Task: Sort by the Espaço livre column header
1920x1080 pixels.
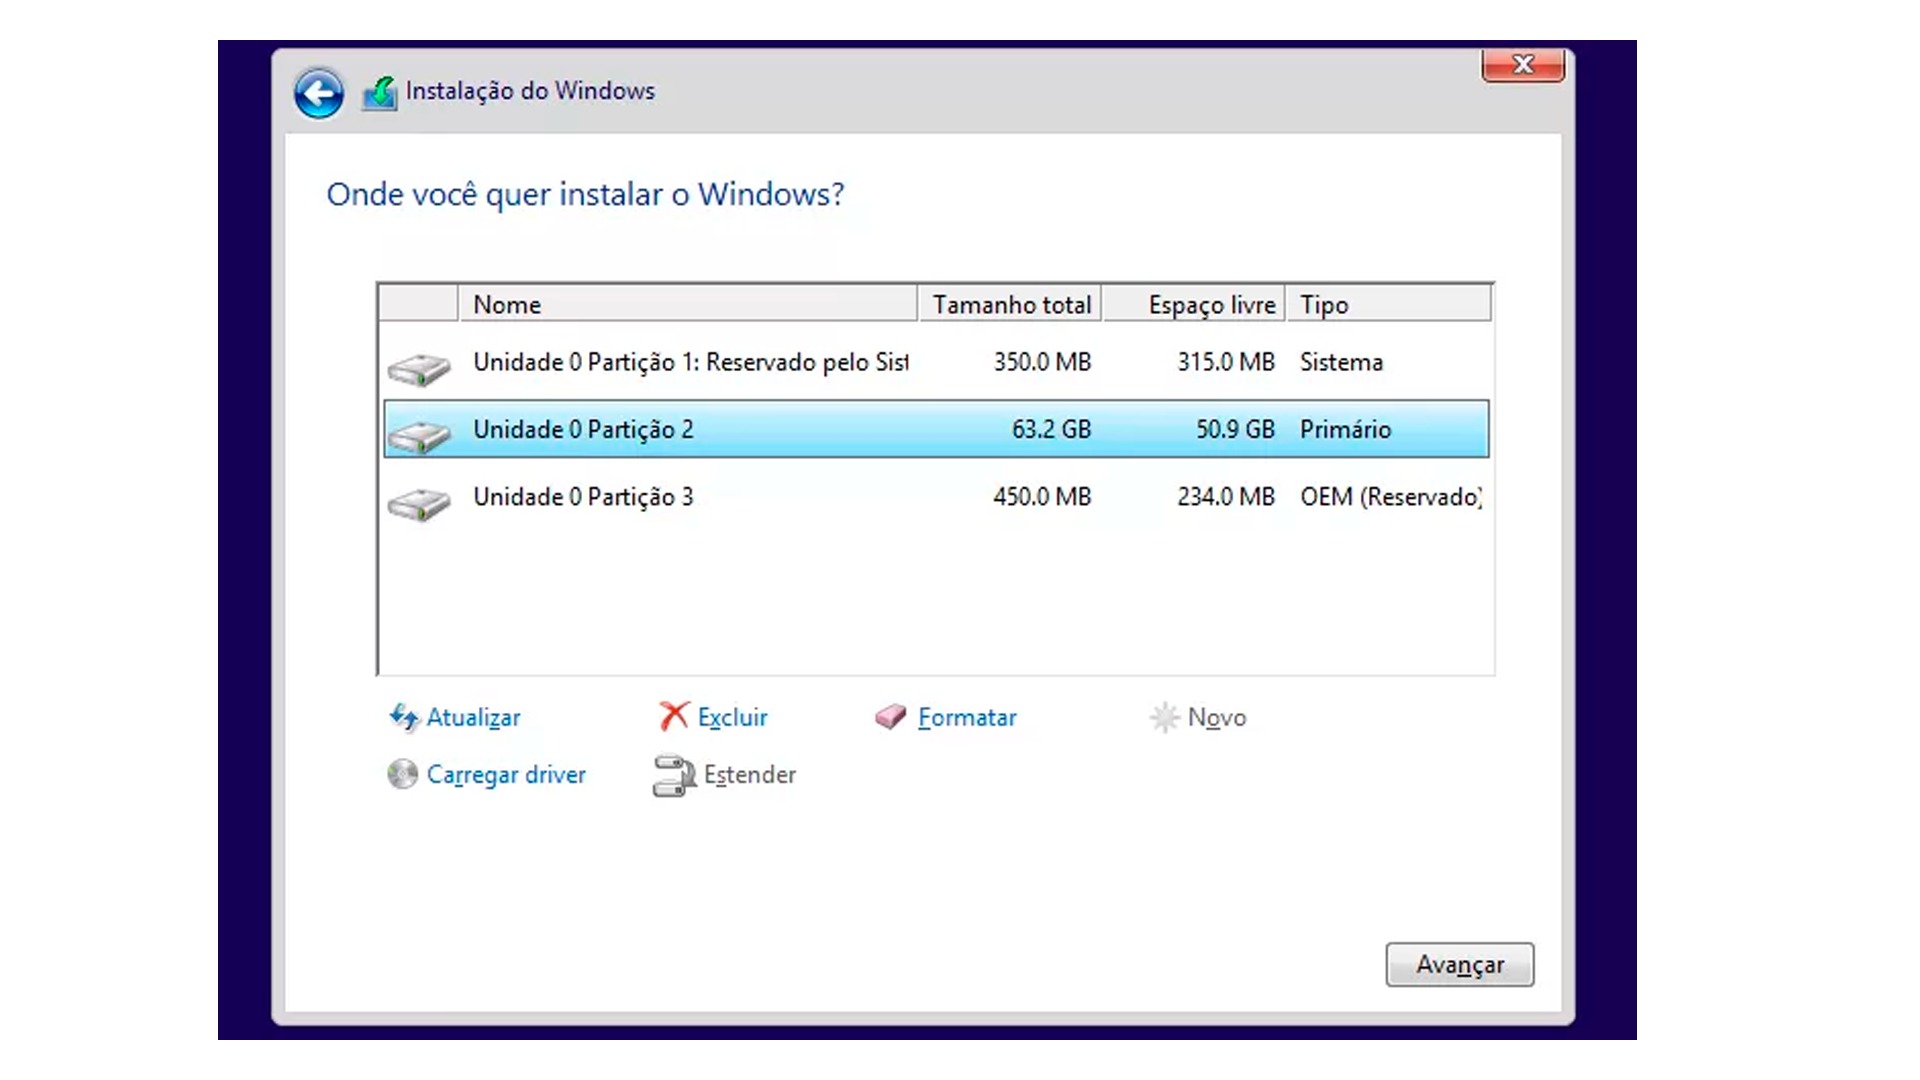Action: (x=1194, y=304)
